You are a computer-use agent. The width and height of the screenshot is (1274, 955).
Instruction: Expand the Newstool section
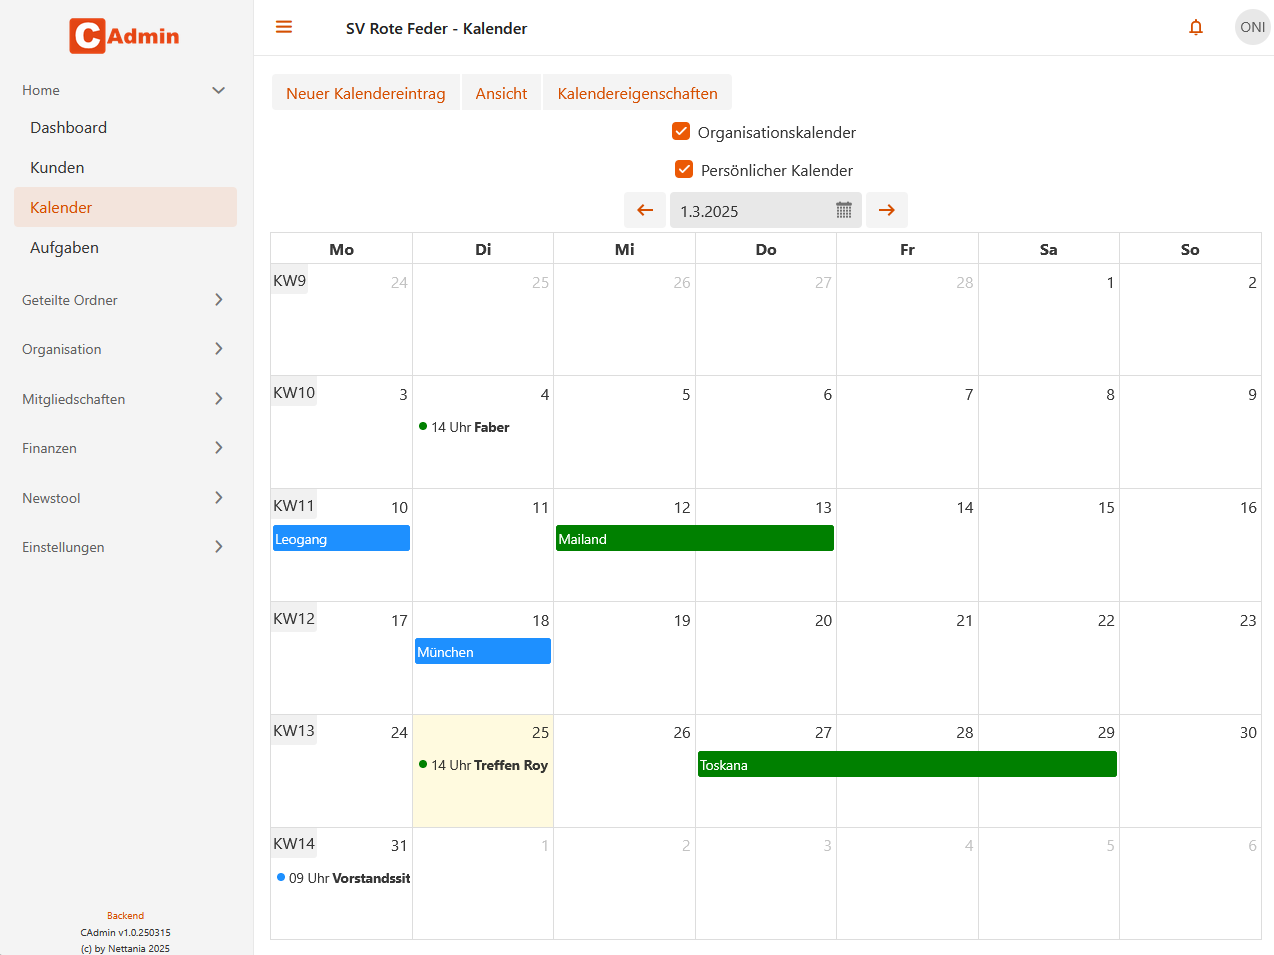coord(126,498)
